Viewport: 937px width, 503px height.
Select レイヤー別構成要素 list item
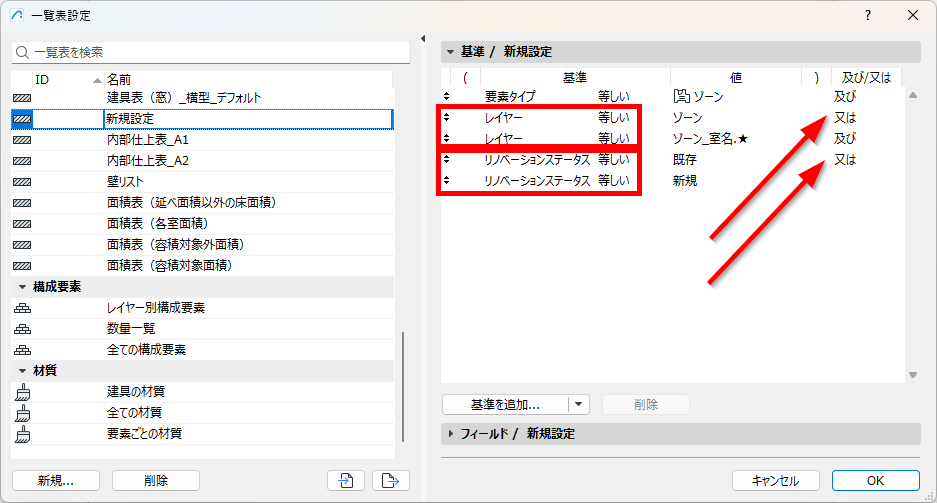pyautogui.click(x=156, y=308)
